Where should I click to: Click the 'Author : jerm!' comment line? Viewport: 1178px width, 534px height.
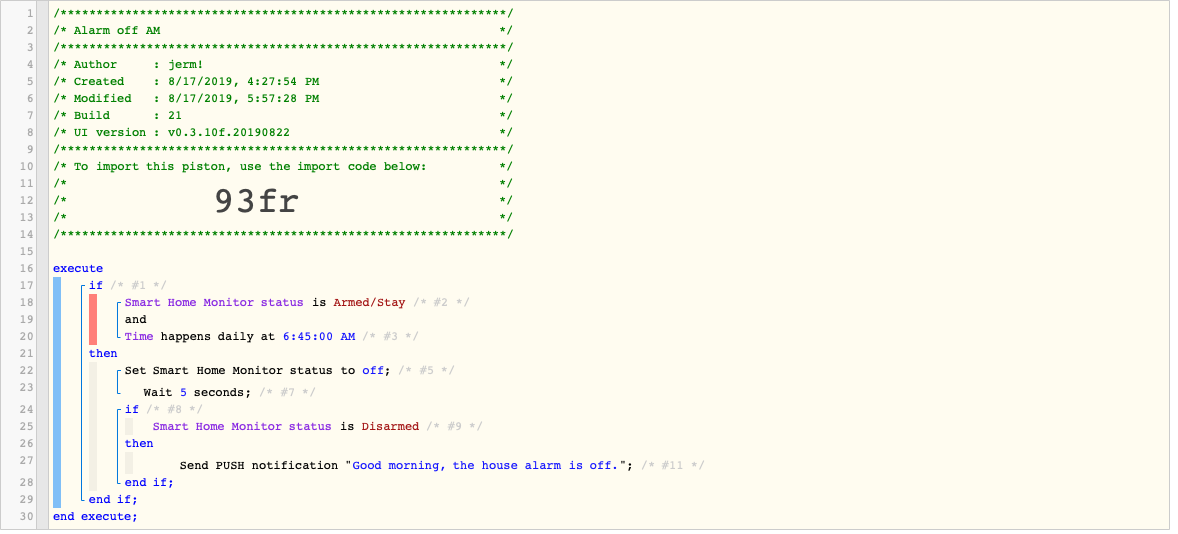click(x=283, y=65)
